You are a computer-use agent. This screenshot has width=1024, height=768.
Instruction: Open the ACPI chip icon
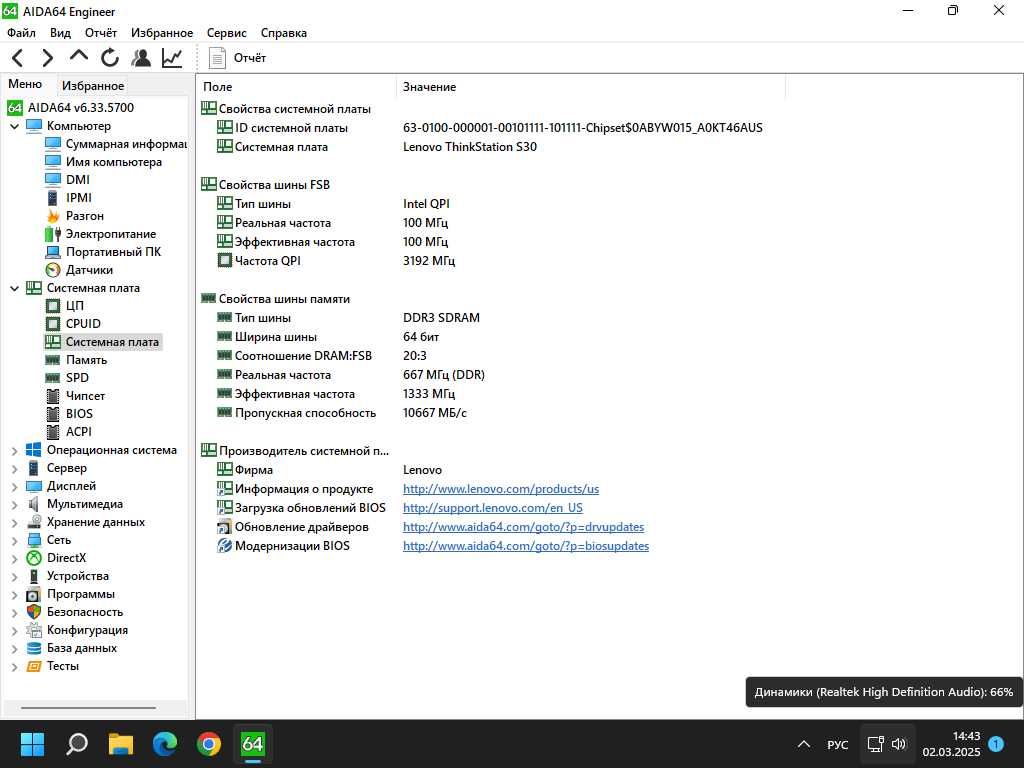click(53, 432)
